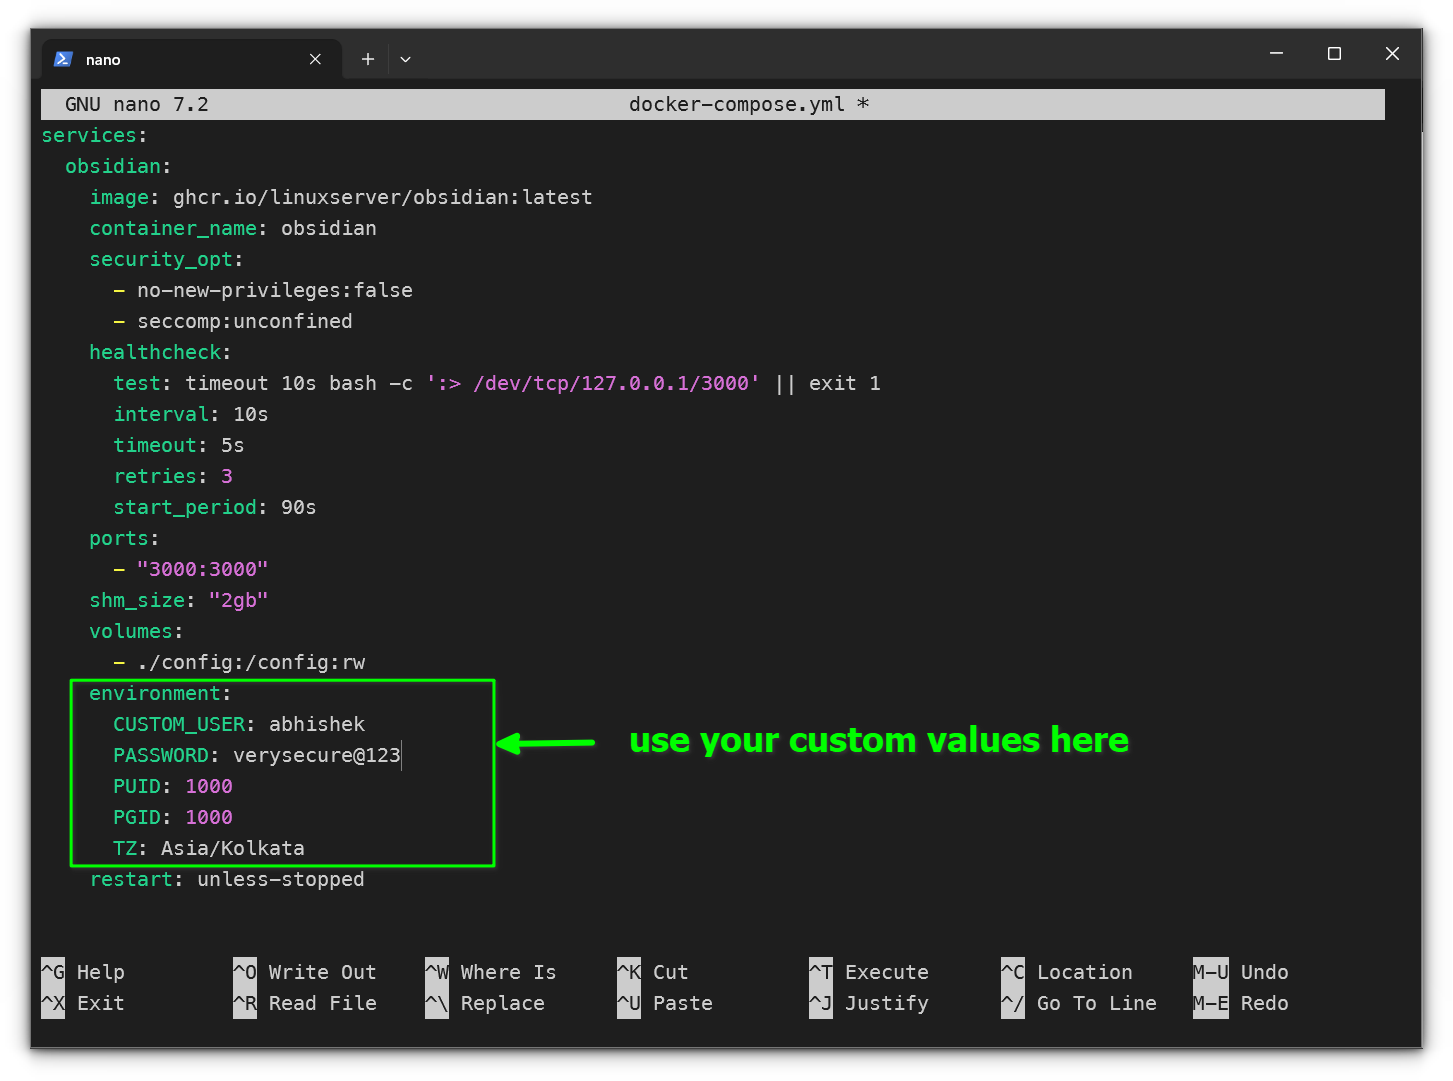
Task: Close the nano terminal tab
Action: point(315,59)
